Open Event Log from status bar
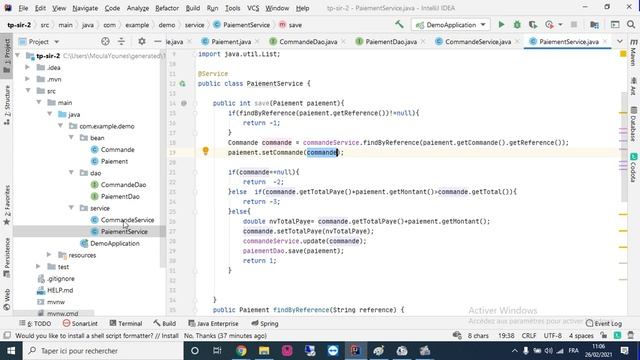The width and height of the screenshot is (640, 360). coord(604,323)
